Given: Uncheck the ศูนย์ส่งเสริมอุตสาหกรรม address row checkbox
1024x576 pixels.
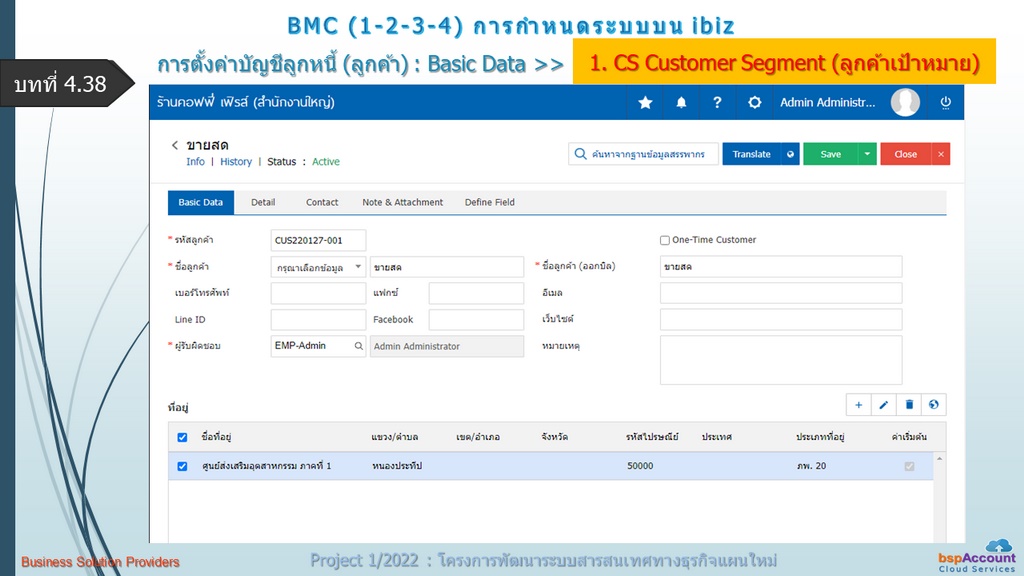Looking at the screenshot, I should click(182, 466).
